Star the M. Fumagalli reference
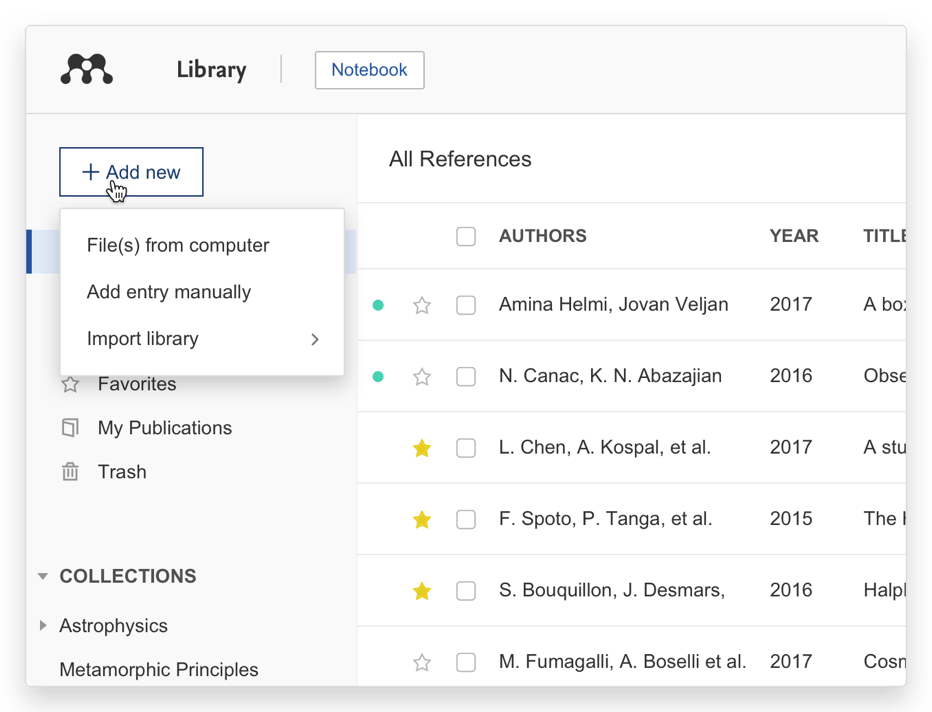The height and width of the screenshot is (712, 932). (x=422, y=662)
